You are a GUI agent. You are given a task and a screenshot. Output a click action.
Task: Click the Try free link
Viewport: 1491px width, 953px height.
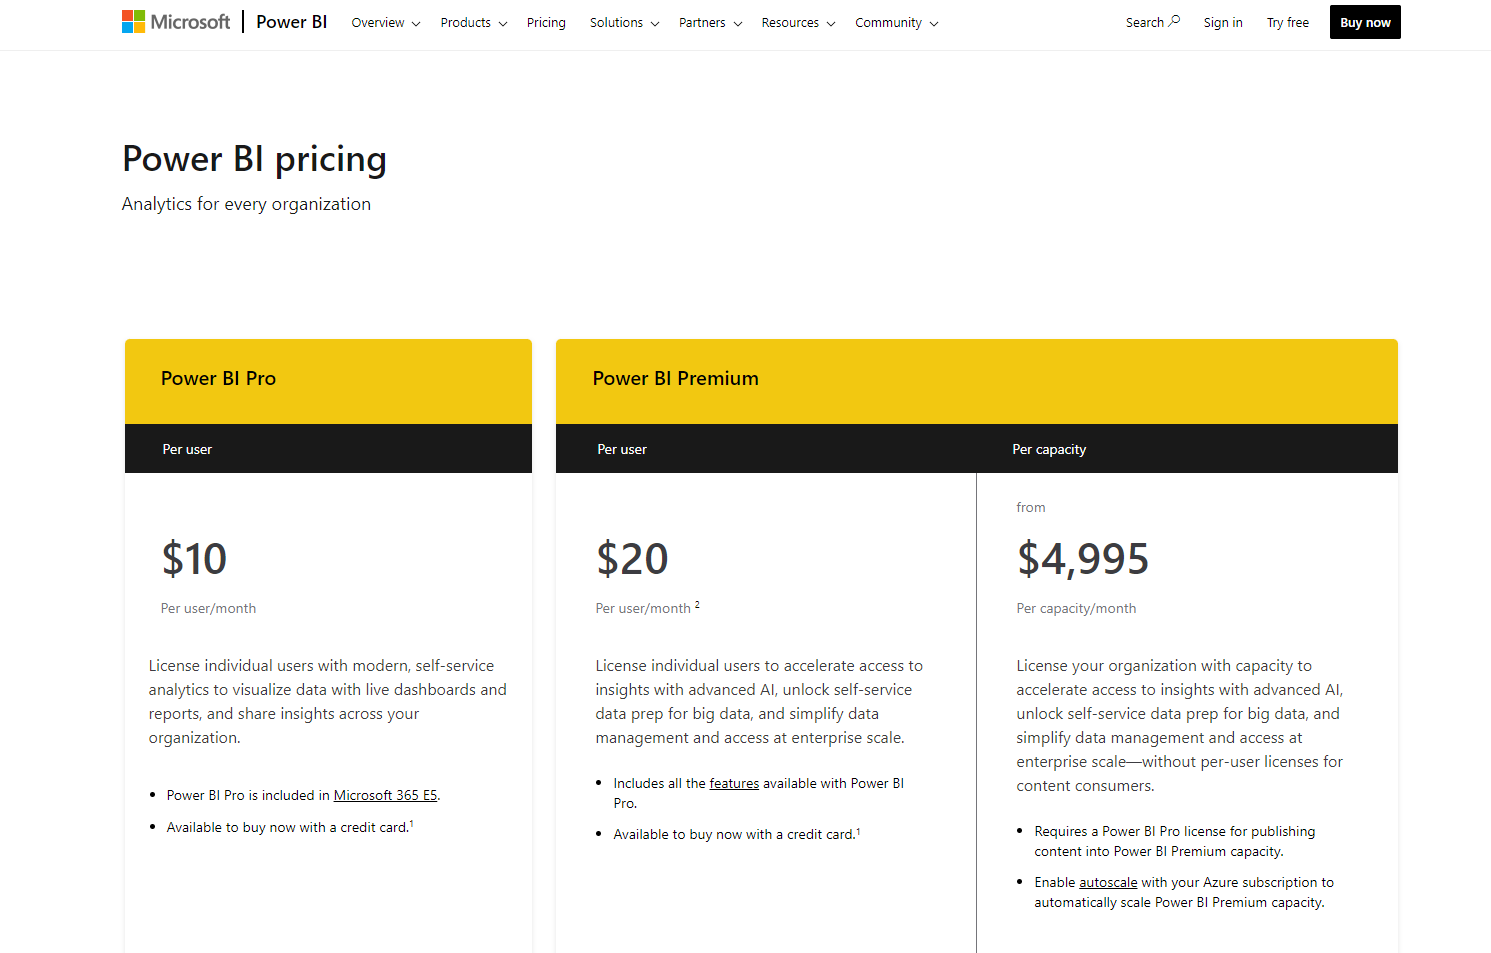coord(1287,23)
